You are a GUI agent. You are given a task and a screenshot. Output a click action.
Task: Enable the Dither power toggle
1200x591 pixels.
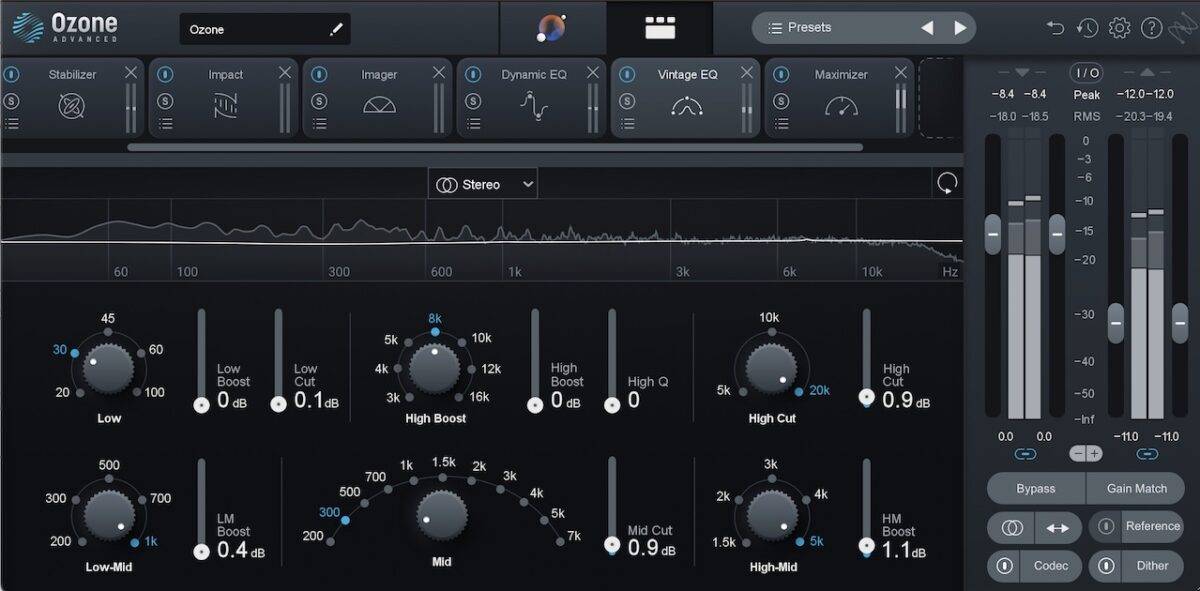click(1106, 566)
